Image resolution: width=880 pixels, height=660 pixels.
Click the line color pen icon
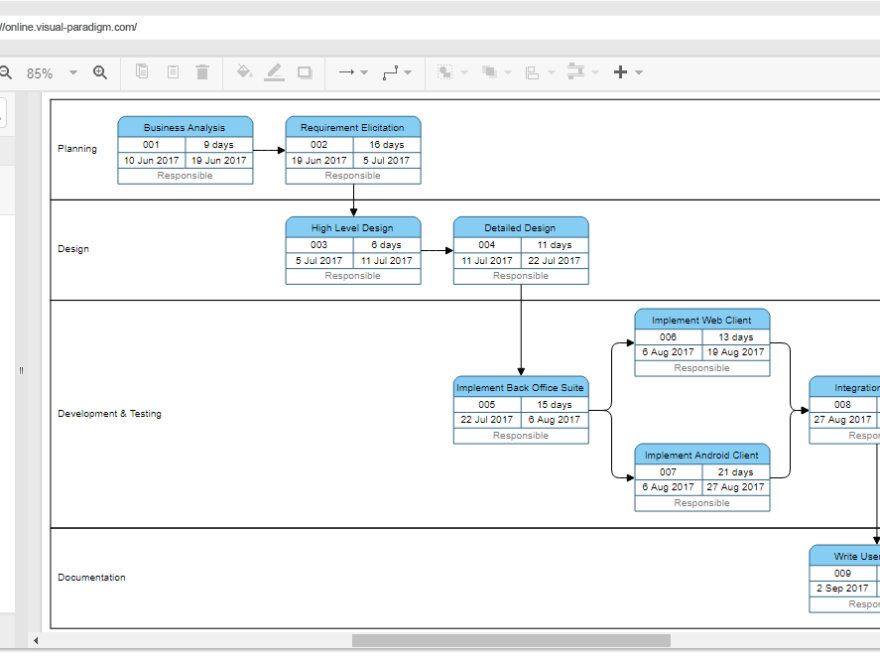pyautogui.click(x=274, y=72)
